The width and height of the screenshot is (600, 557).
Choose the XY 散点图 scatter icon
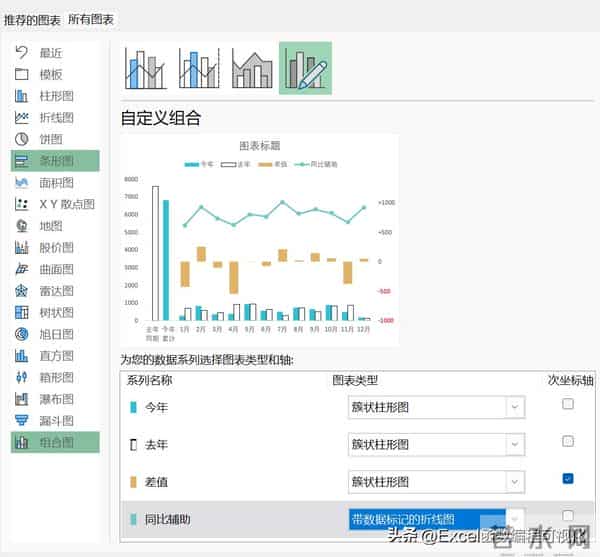coord(21,204)
